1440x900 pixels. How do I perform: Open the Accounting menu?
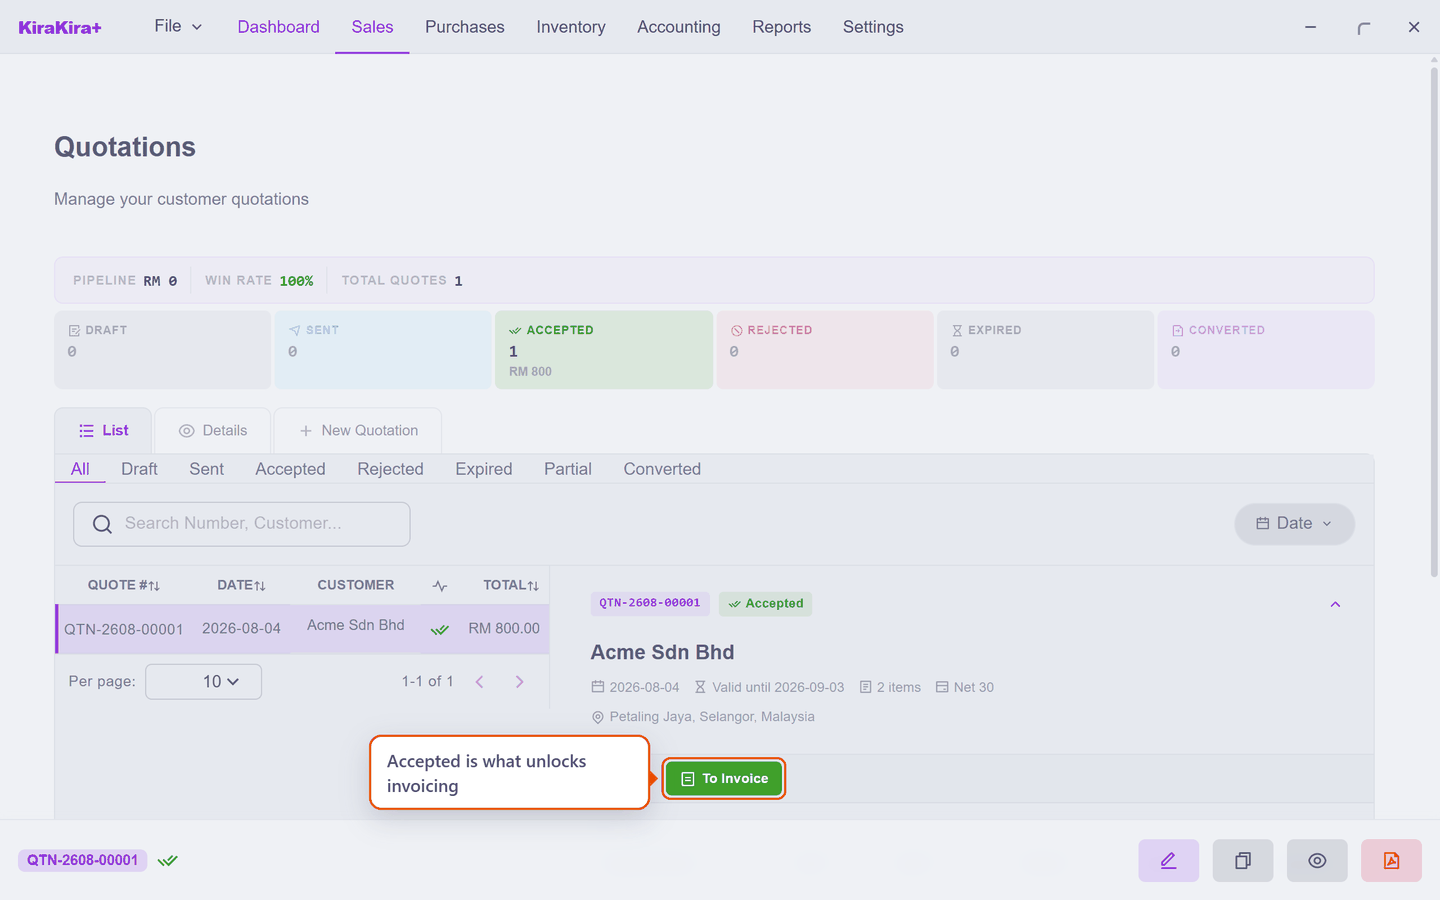[679, 27]
